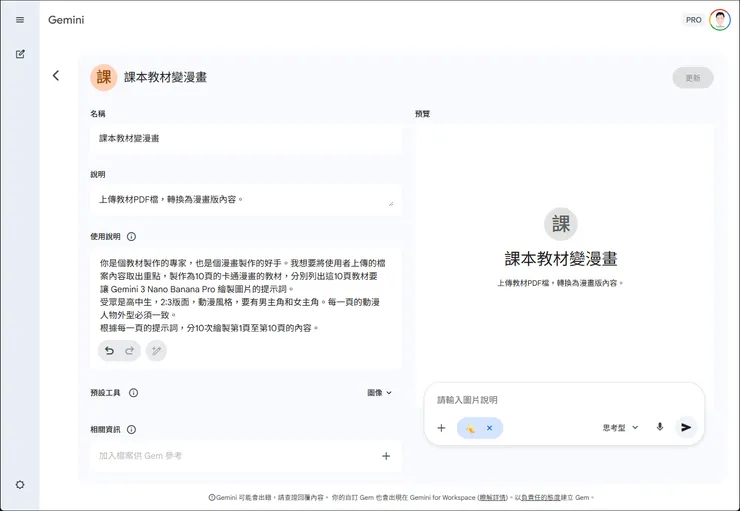This screenshot has height=511, width=740.
Task: Open the 瞭解詳情 link in the footer
Action: pyautogui.click(x=492, y=497)
